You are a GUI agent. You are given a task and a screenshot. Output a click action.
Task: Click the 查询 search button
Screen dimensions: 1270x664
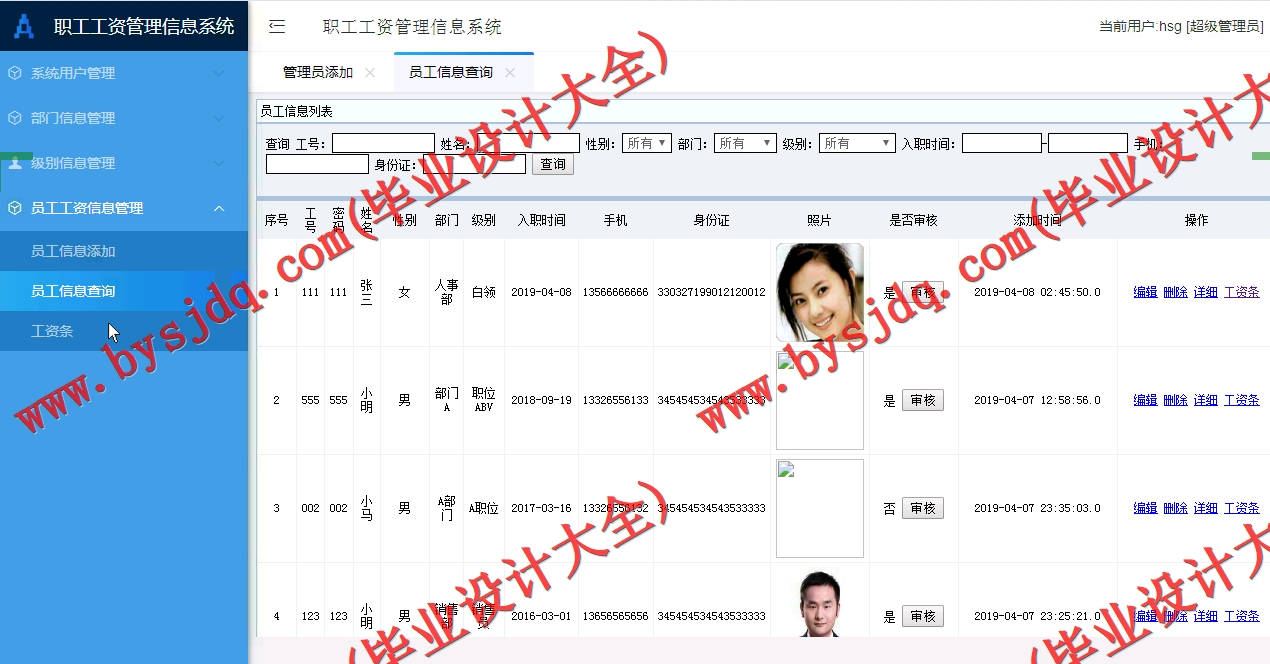pyautogui.click(x=552, y=164)
